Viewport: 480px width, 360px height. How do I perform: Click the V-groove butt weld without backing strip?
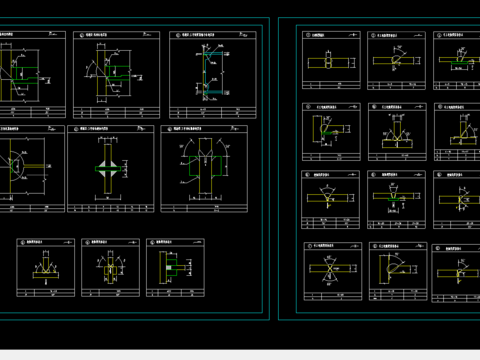point(330,200)
